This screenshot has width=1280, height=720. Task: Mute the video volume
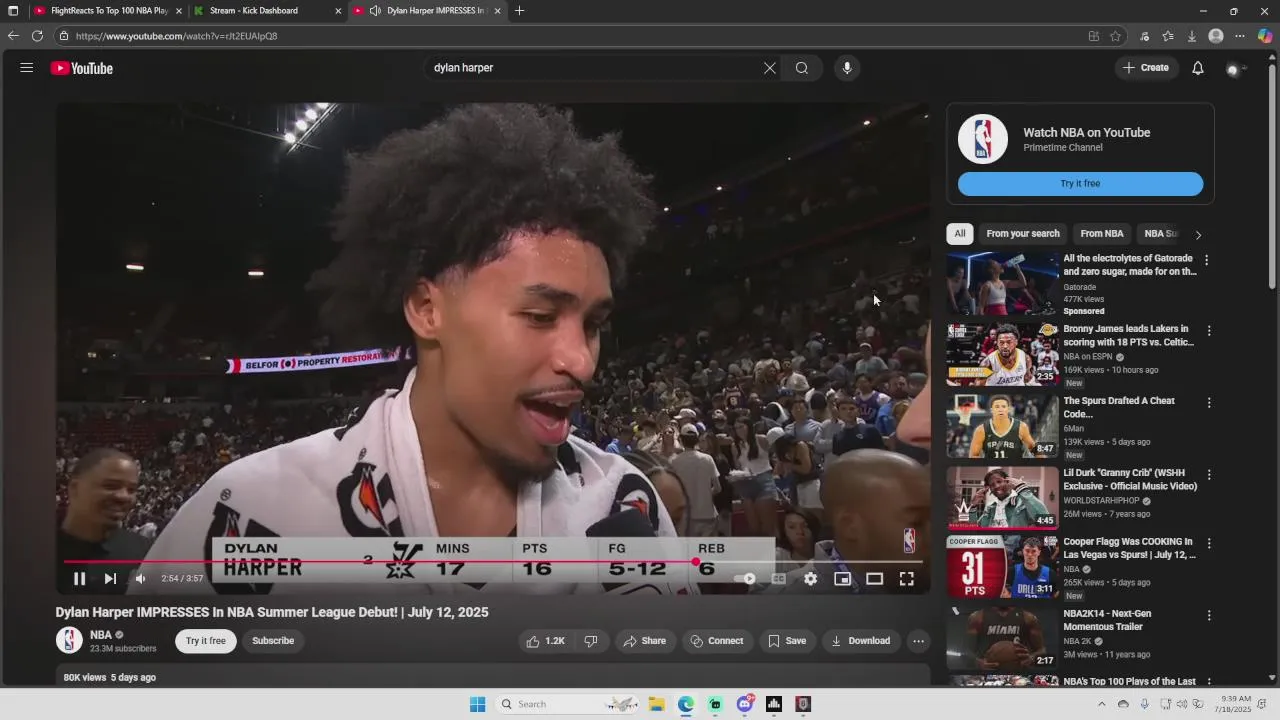pos(141,578)
